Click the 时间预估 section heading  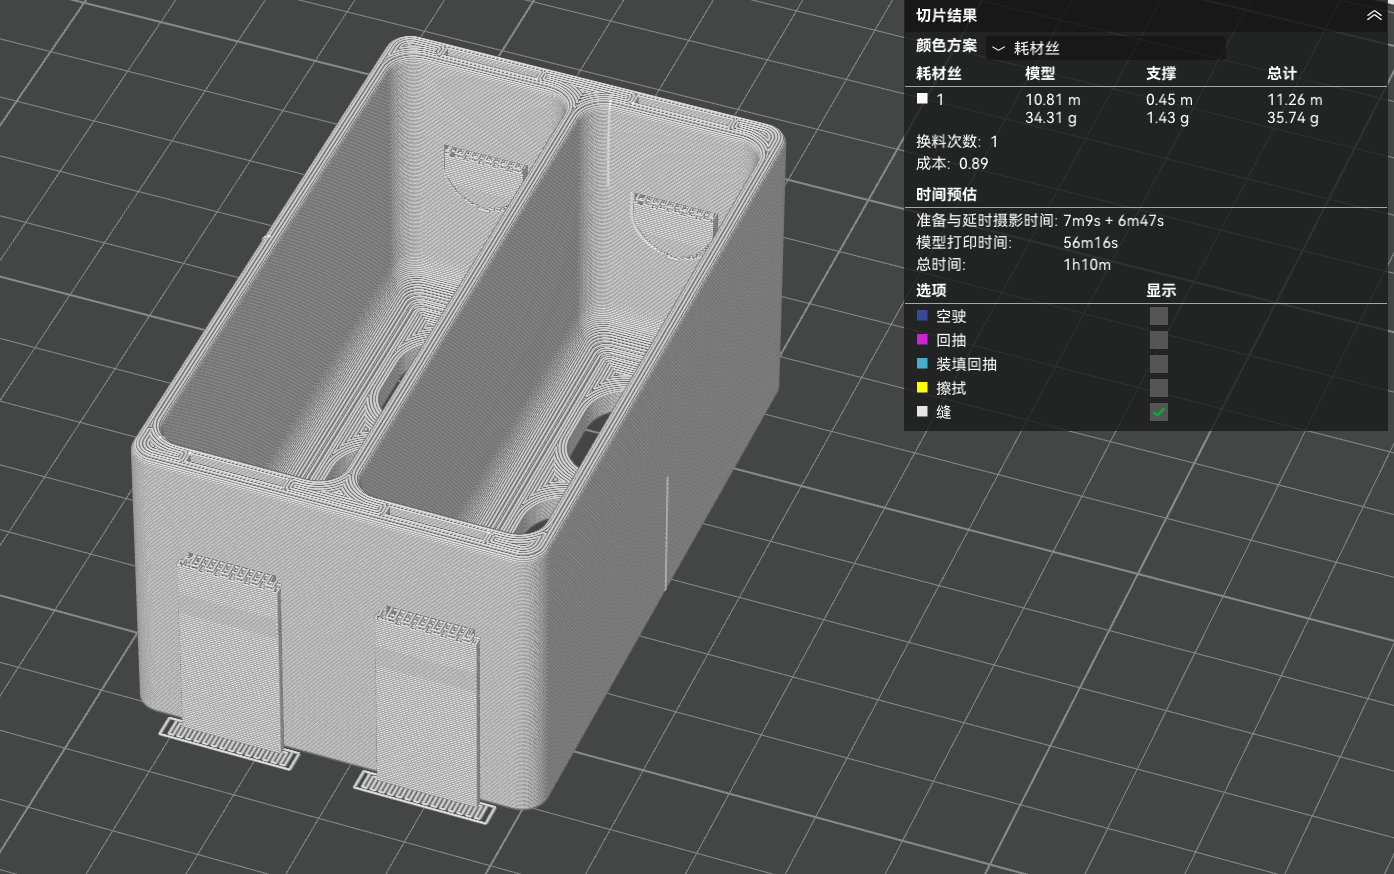946,194
